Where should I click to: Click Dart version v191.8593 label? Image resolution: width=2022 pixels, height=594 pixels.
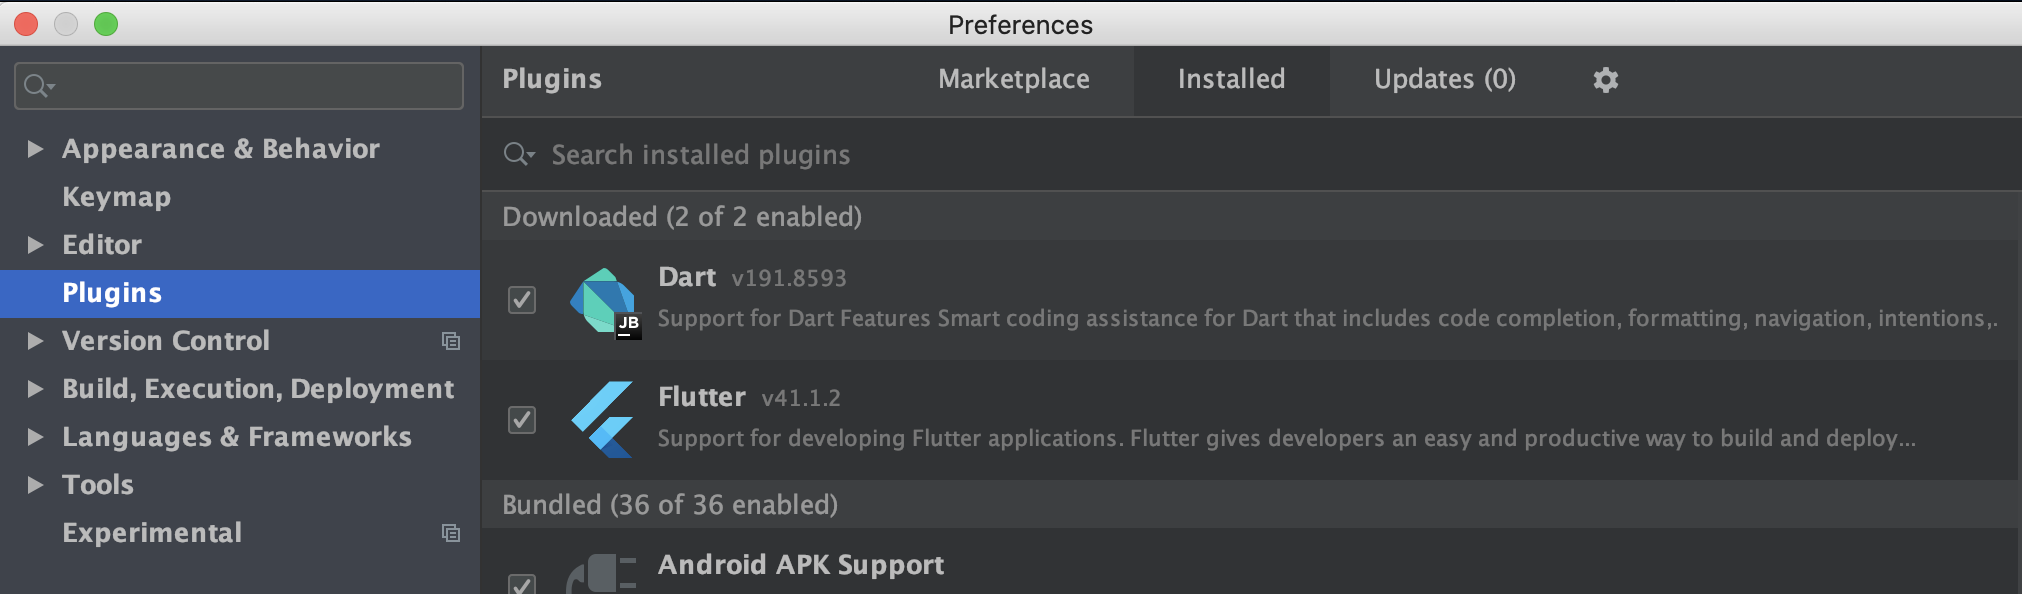pos(789,278)
